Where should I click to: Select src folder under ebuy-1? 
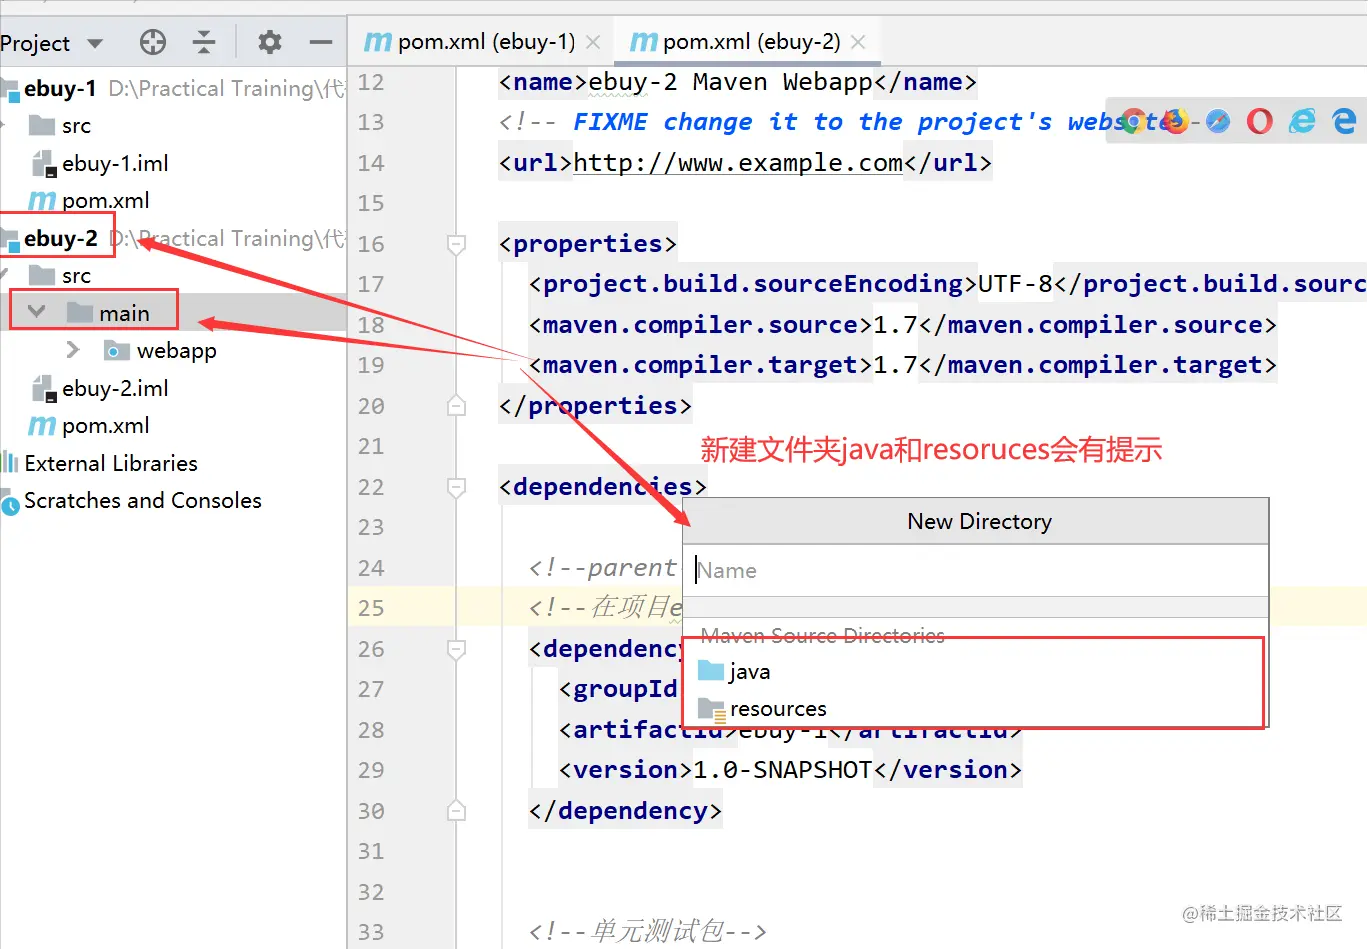click(x=76, y=126)
